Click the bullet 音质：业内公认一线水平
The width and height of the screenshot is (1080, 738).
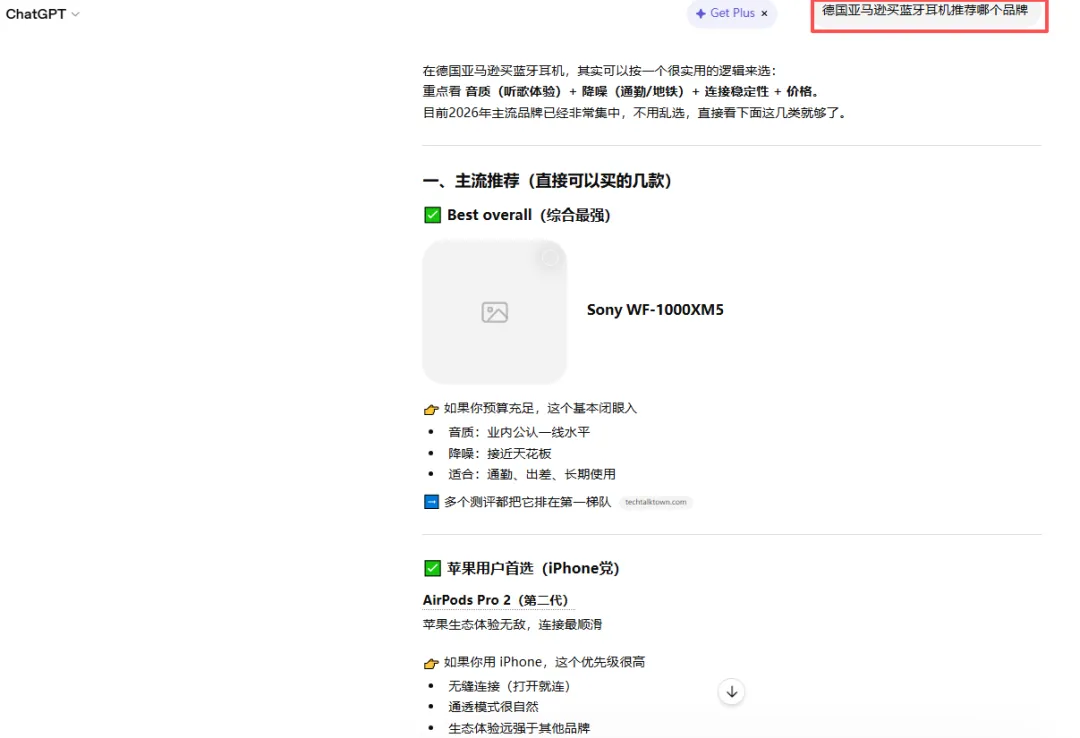(x=519, y=432)
